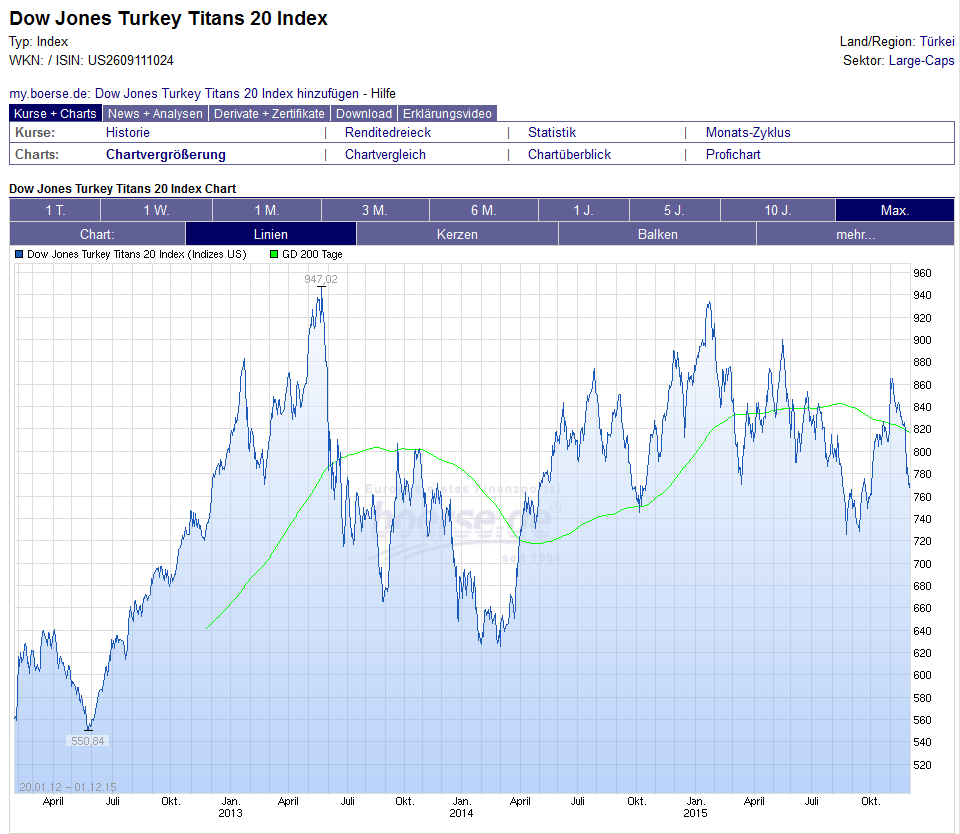Set chart range to 1 T.

pyautogui.click(x=55, y=210)
